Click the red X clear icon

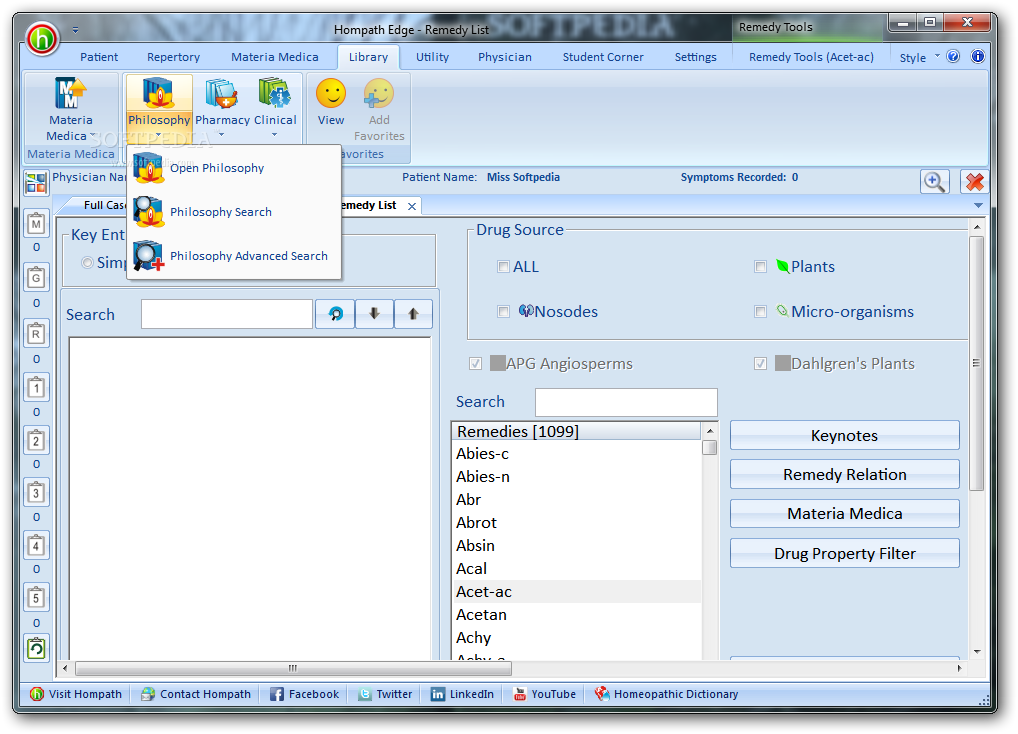click(974, 182)
